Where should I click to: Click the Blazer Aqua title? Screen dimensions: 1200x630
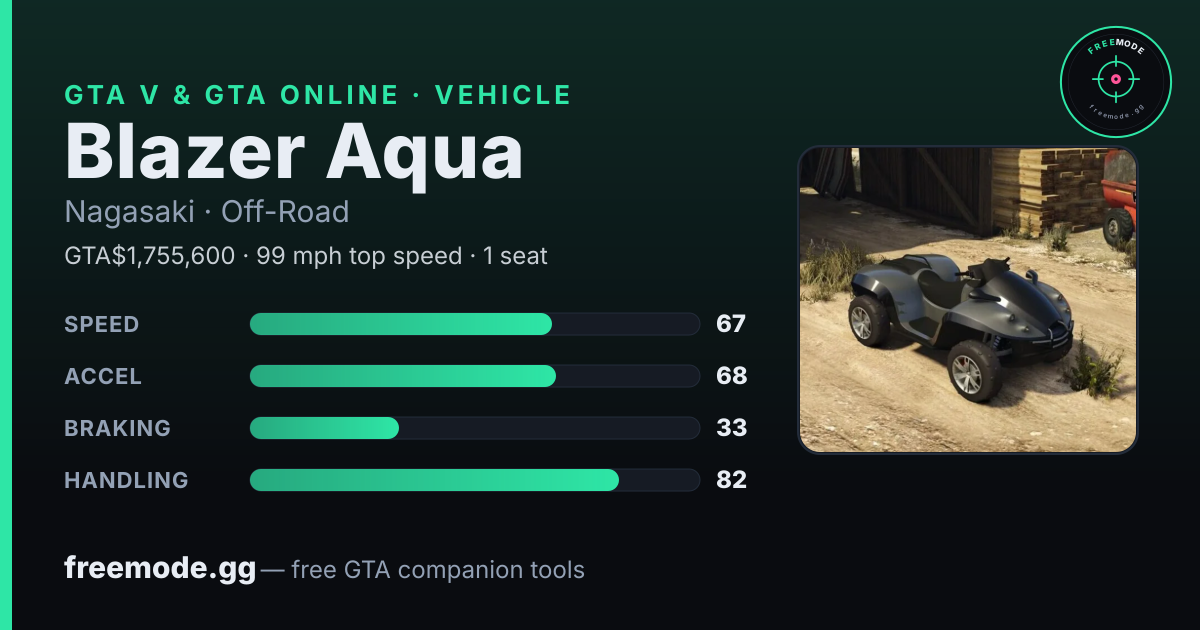pyautogui.click(x=294, y=152)
